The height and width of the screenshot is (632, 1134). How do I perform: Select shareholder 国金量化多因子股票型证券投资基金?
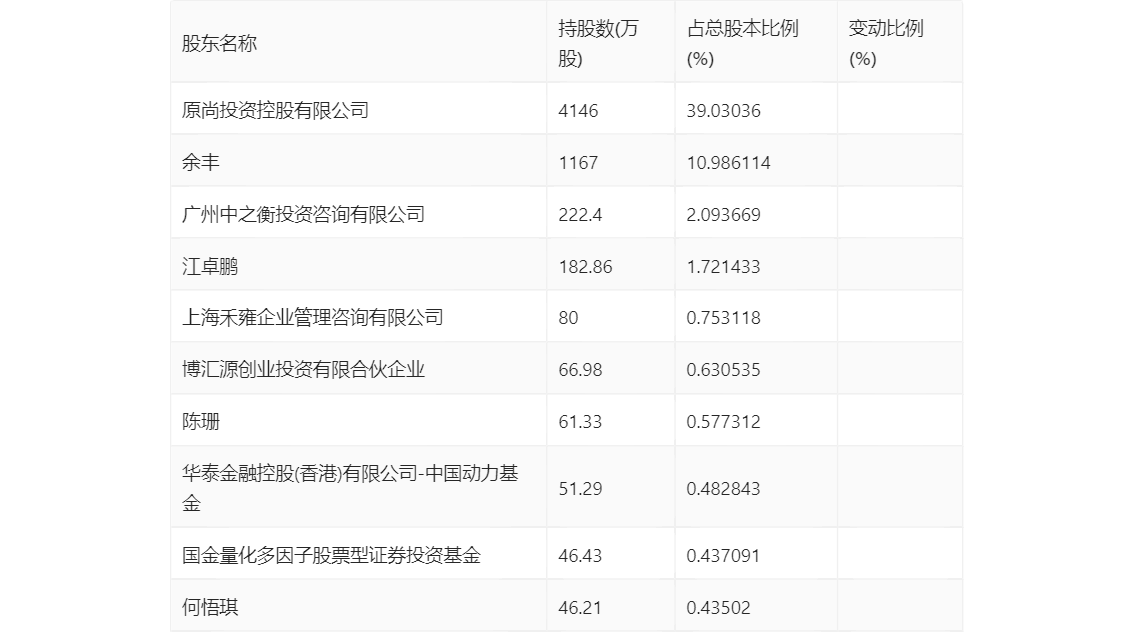[x=331, y=555]
